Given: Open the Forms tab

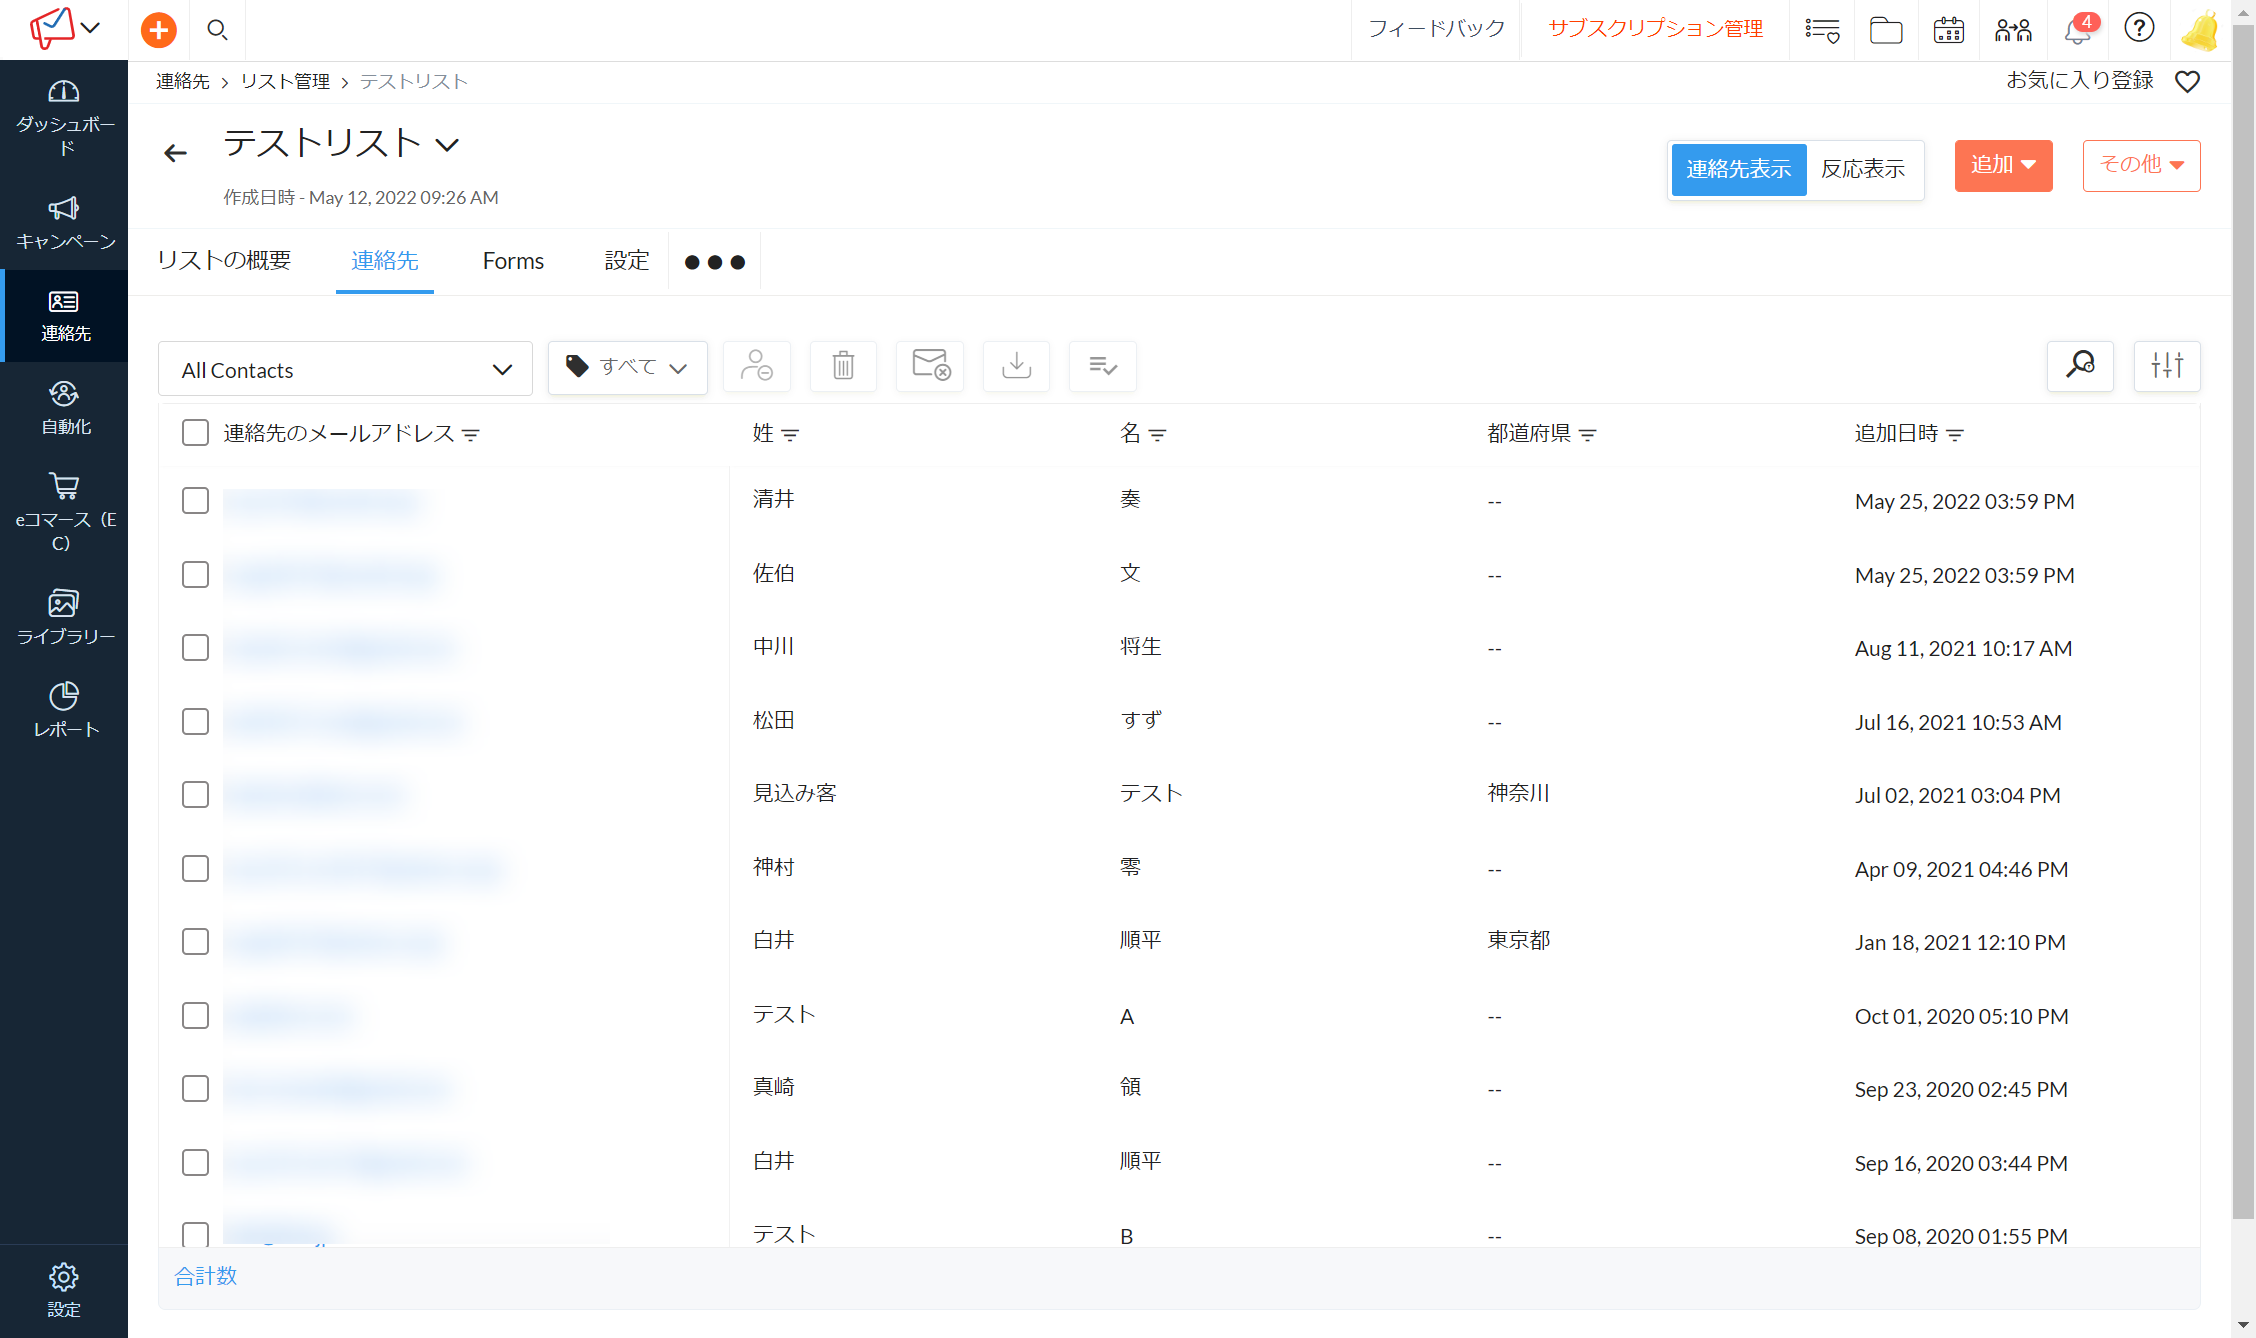Looking at the screenshot, I should (x=513, y=261).
